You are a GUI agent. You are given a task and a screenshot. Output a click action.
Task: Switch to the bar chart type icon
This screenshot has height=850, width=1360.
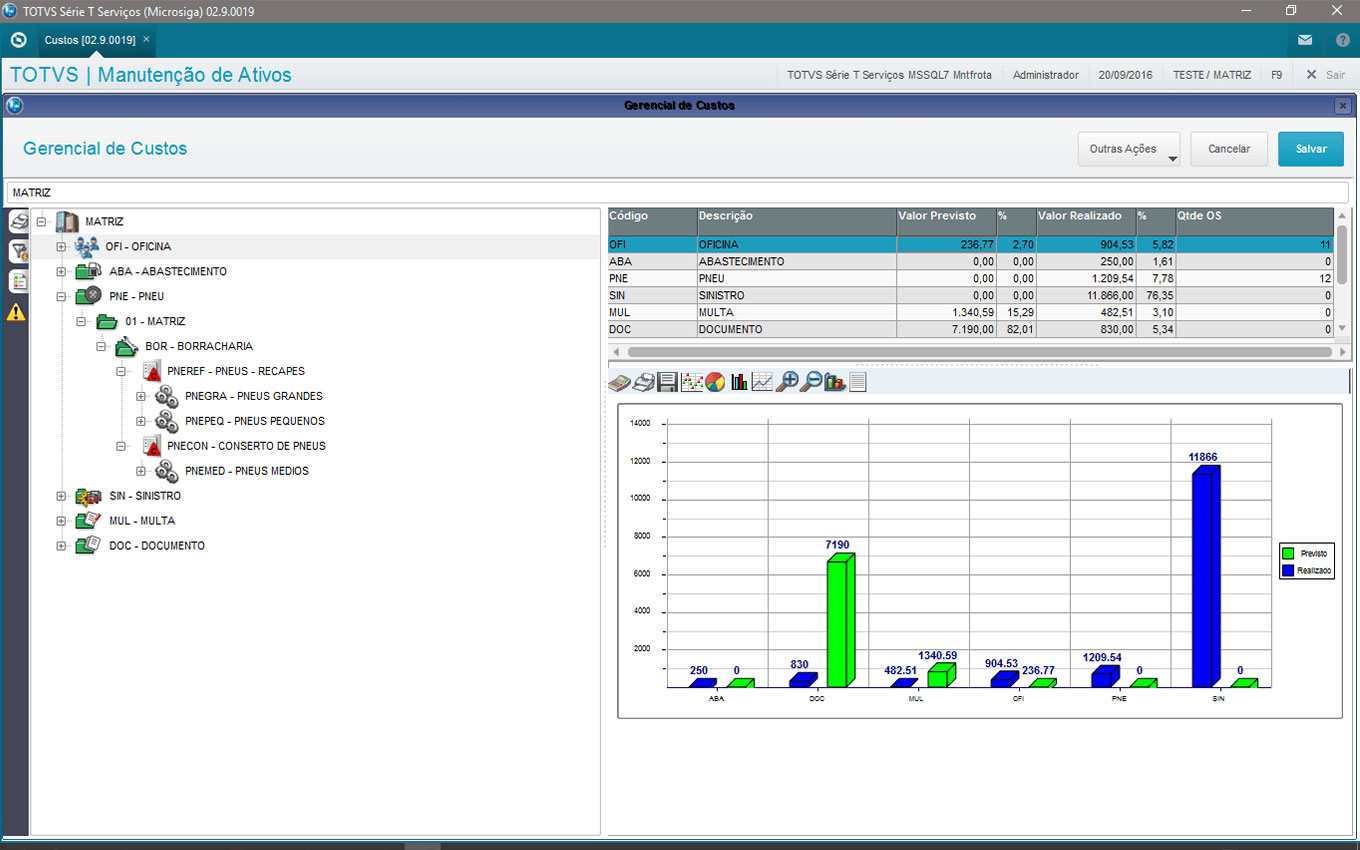[x=740, y=382]
